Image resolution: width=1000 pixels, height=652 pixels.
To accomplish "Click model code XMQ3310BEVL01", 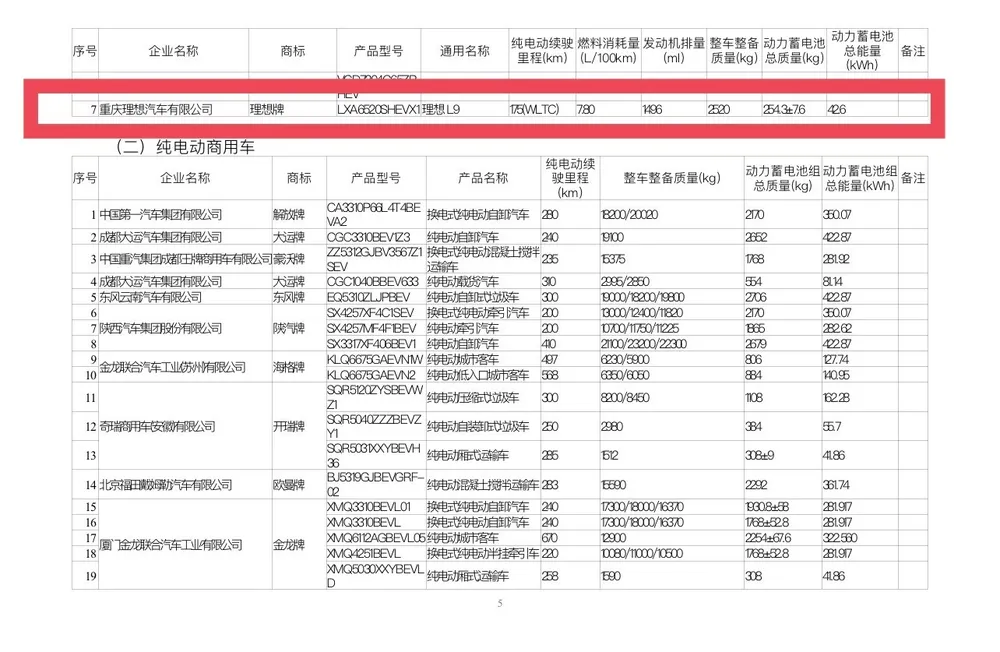I will tap(369, 507).
